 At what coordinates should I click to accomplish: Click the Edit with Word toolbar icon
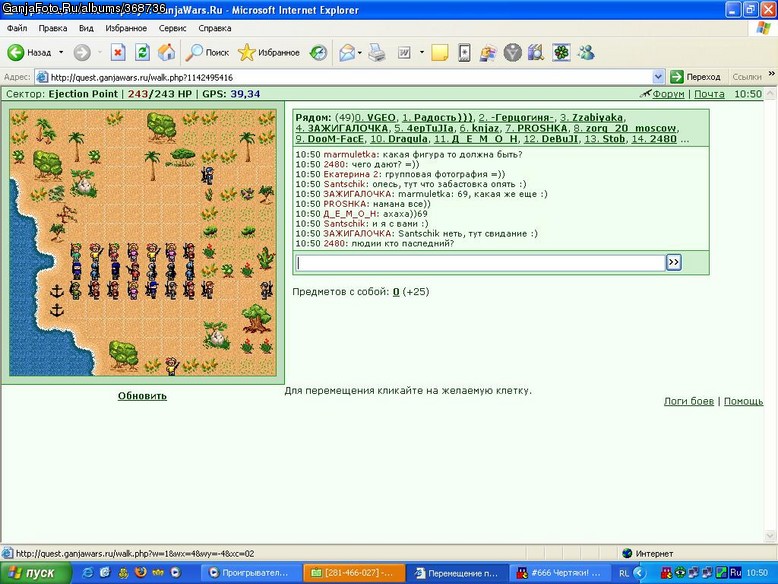(404, 52)
